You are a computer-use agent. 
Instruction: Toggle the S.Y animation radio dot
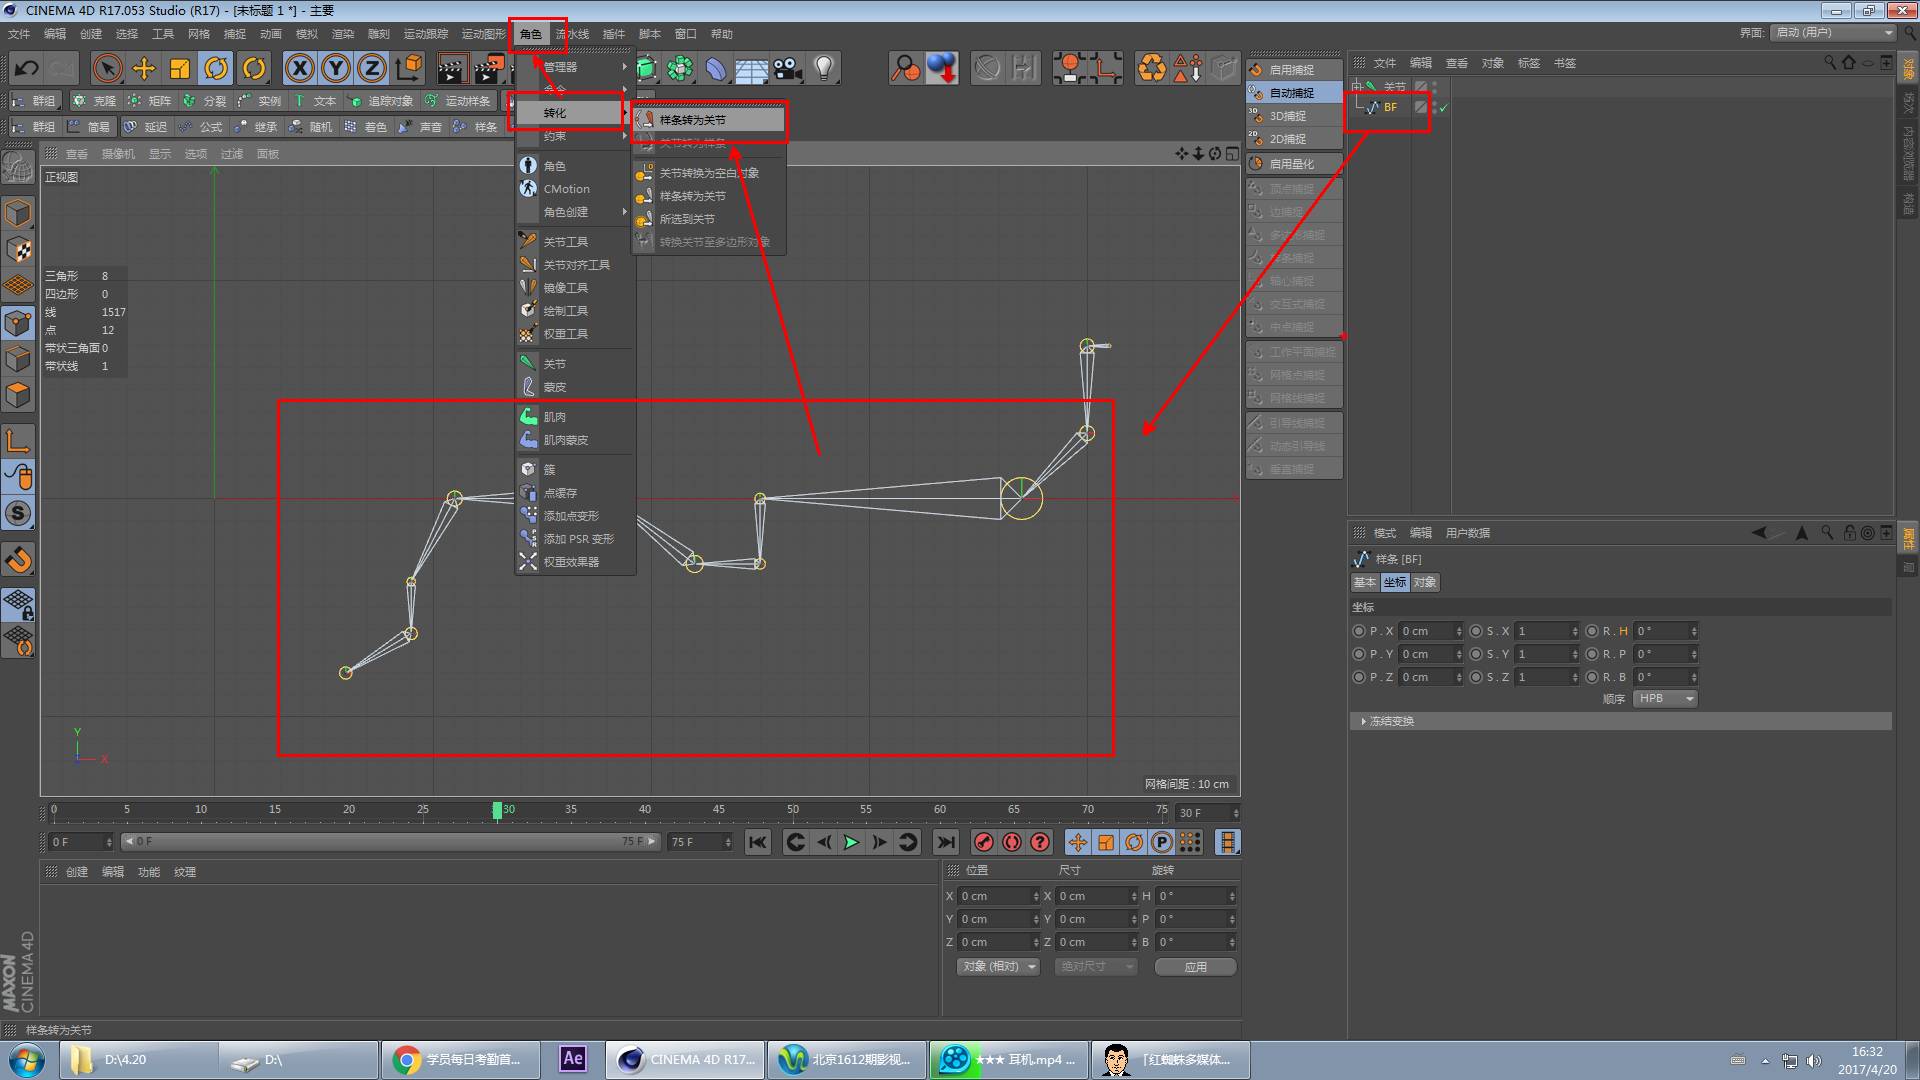tap(1476, 654)
